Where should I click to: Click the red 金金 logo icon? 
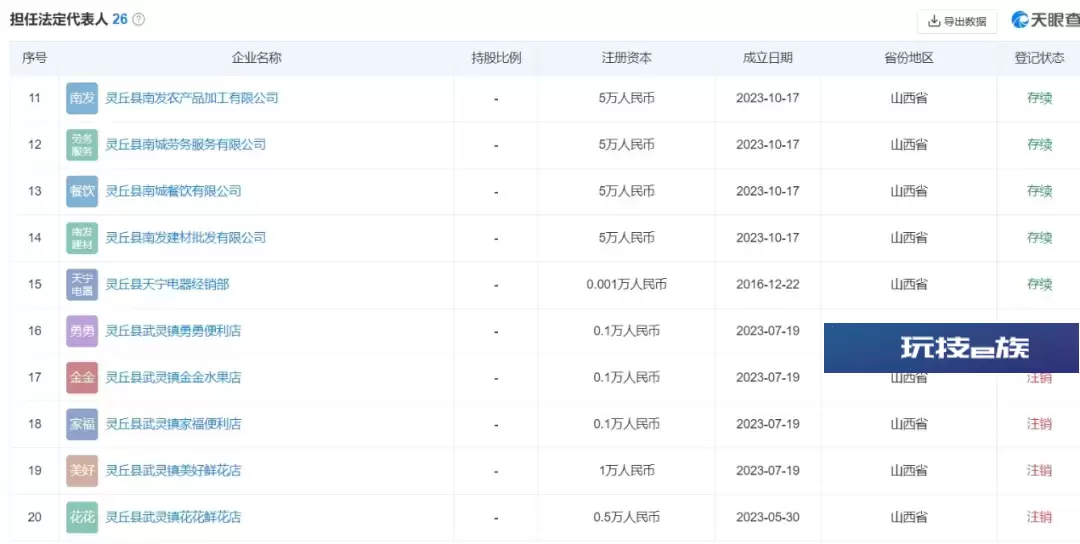(82, 377)
